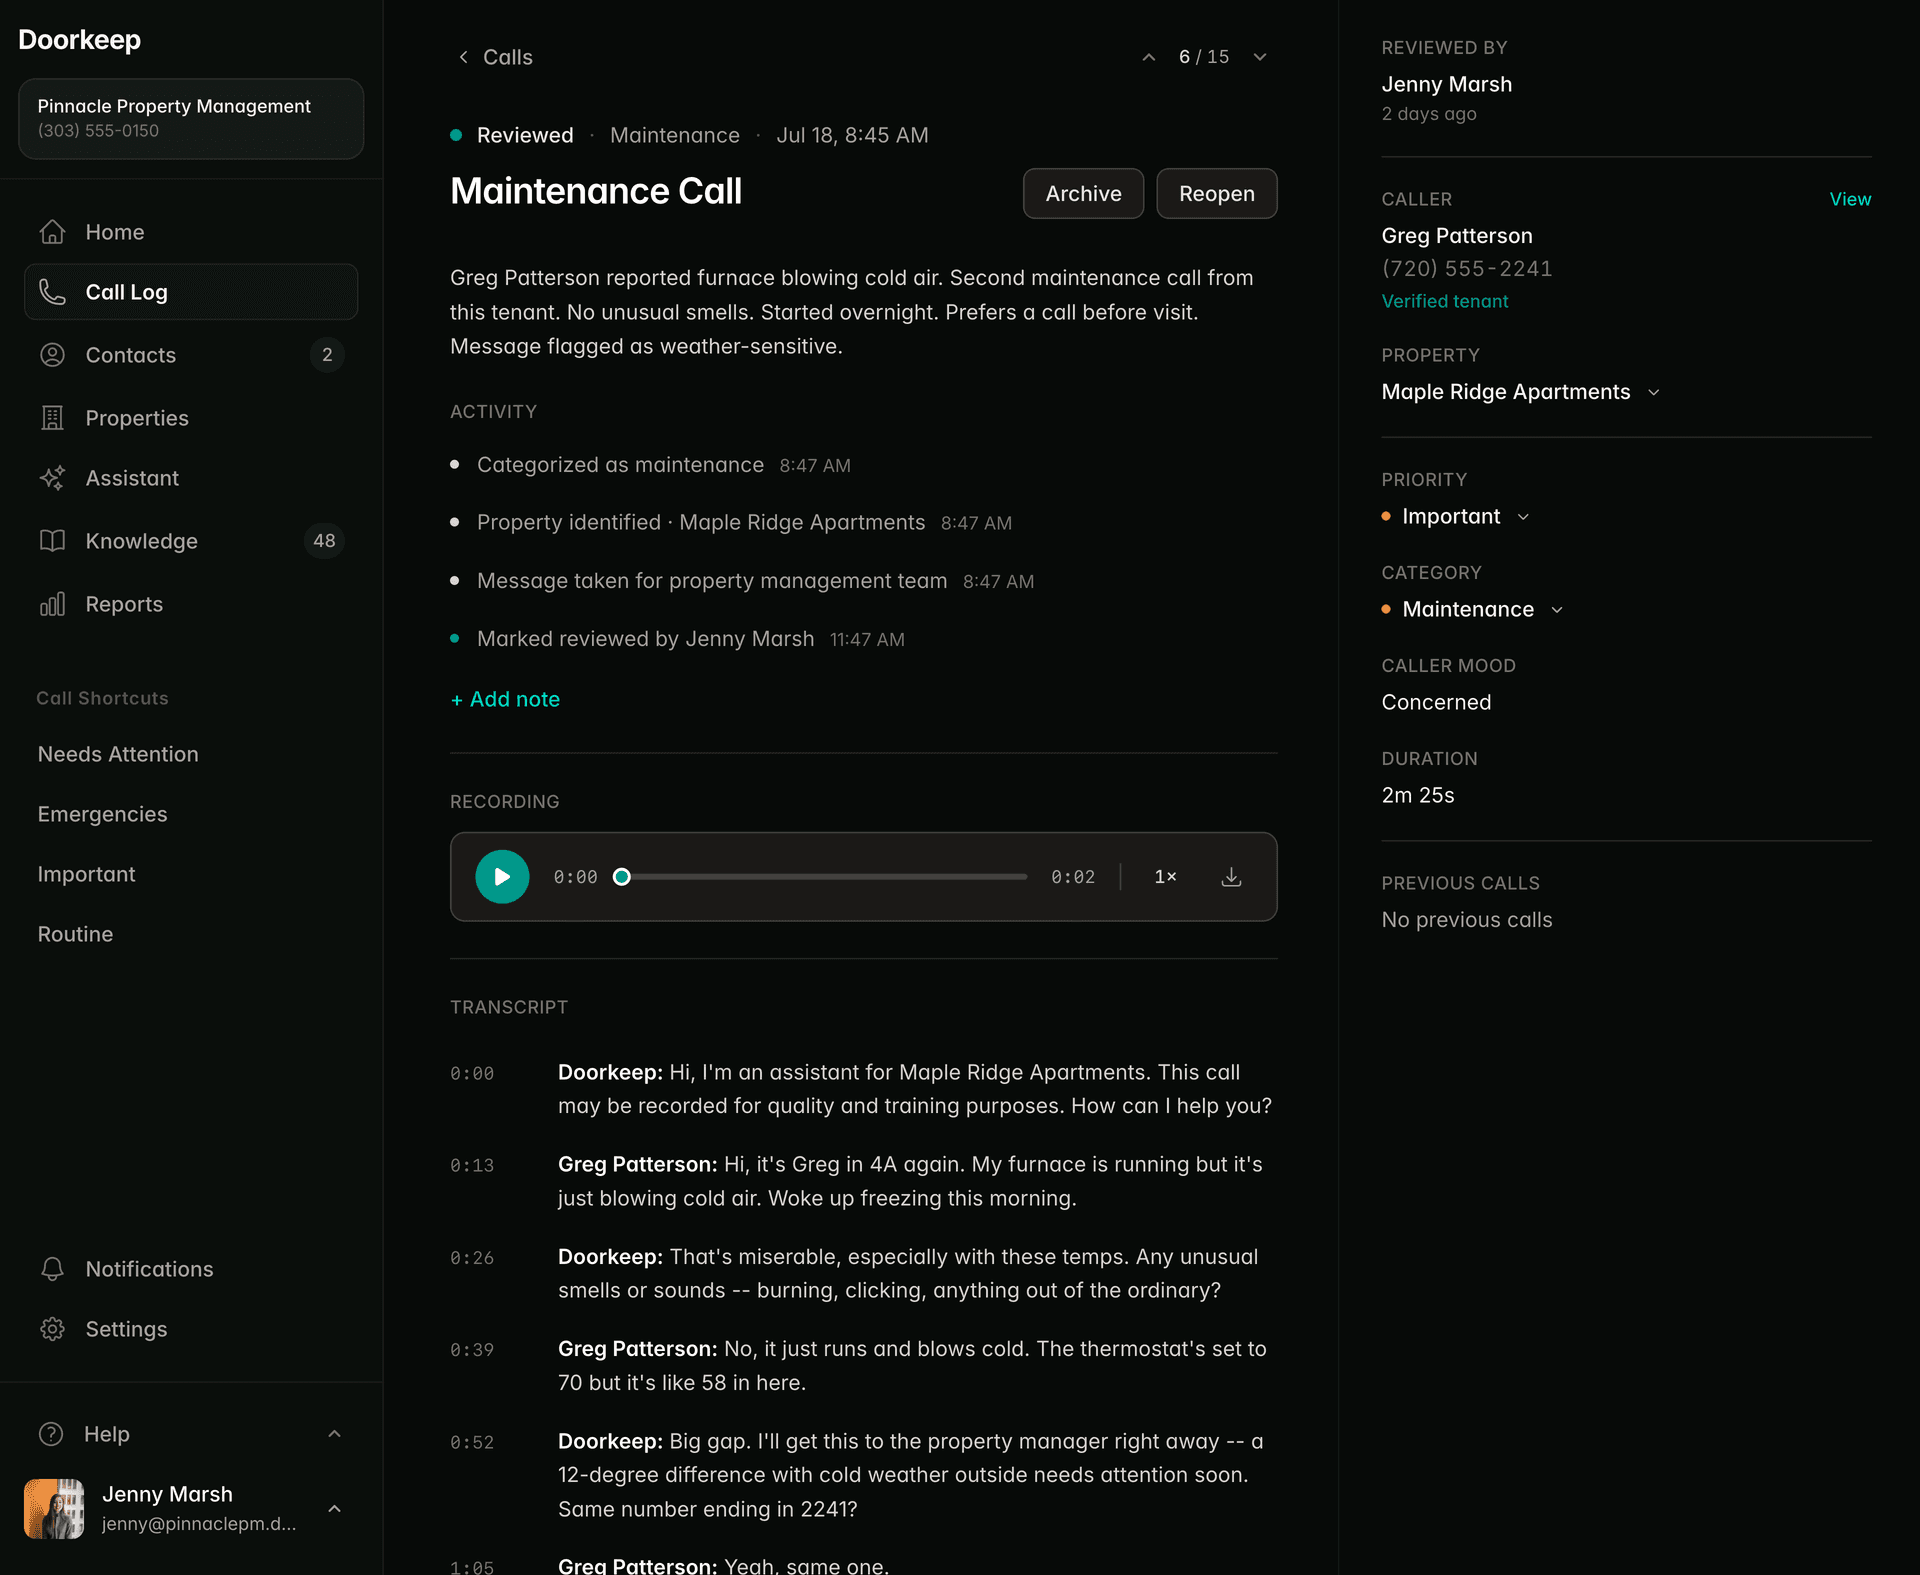The image size is (1920, 1575).
Task: Open Knowledge in the sidebar
Action: click(191, 541)
